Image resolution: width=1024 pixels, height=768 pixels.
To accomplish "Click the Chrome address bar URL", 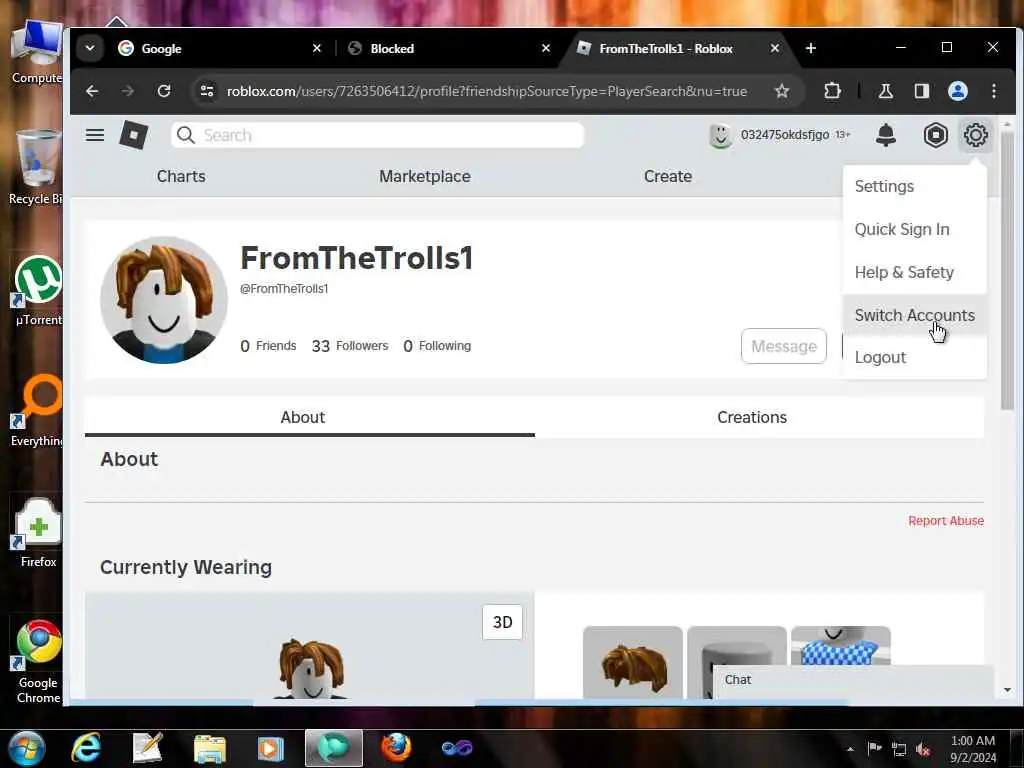I will 487,91.
